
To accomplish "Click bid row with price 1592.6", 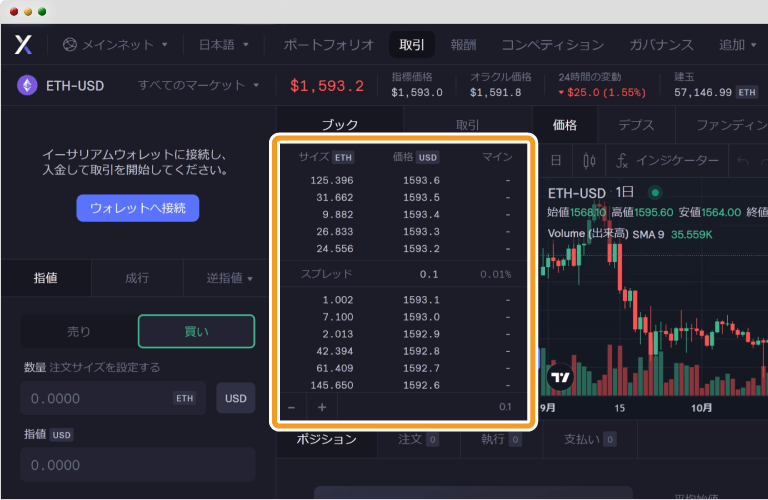I will click(403, 385).
